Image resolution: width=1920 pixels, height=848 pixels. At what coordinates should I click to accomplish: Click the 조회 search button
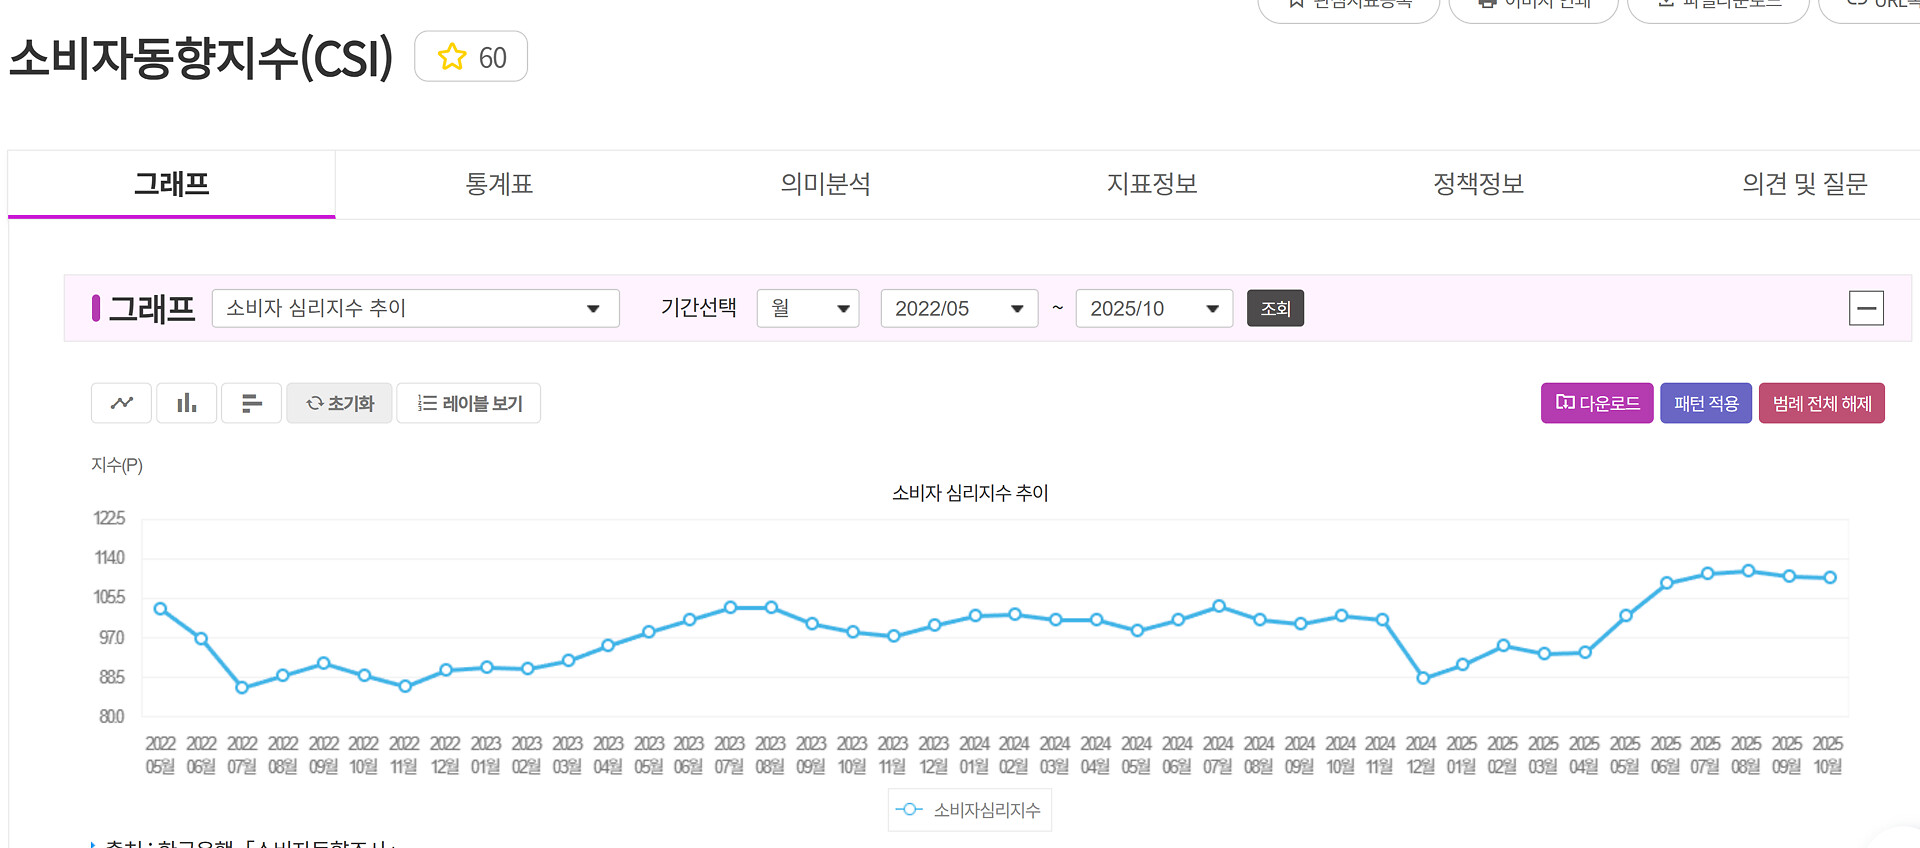[x=1275, y=308]
